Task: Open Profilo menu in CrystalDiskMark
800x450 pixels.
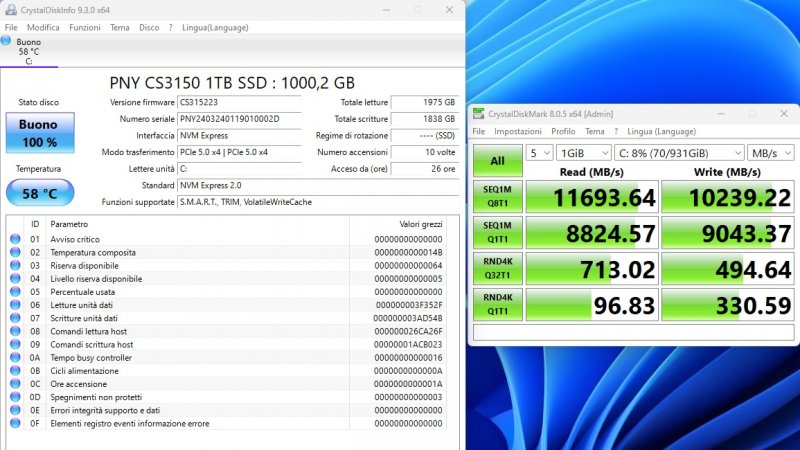Action: click(x=563, y=131)
